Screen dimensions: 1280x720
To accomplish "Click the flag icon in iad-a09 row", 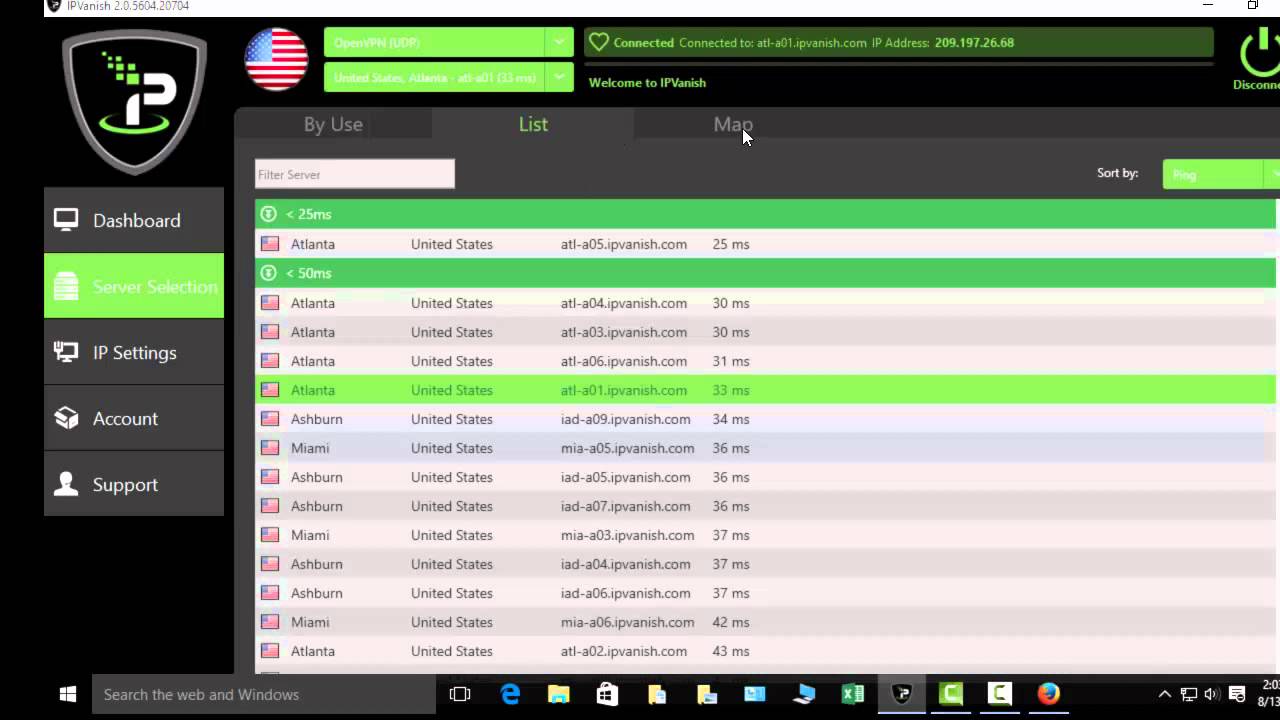I will (270, 419).
